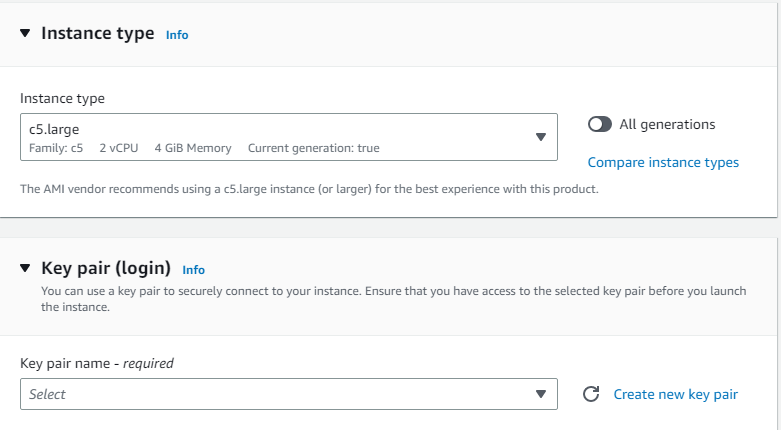The image size is (781, 430).
Task: Click the 'All generations' label text
Action: (x=667, y=124)
